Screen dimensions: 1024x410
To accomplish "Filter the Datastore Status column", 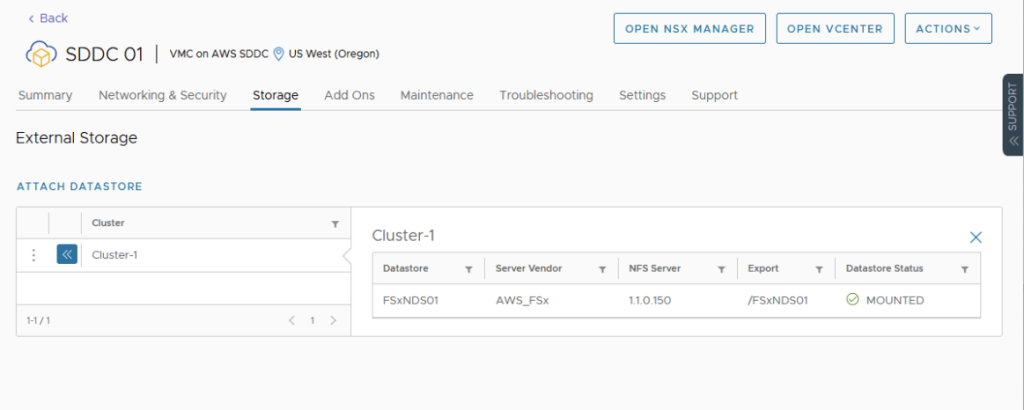I will 965,269.
